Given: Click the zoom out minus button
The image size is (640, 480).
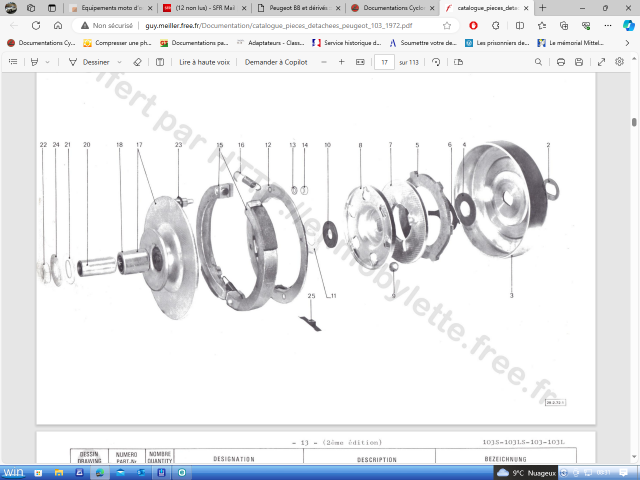Looking at the screenshot, I should pos(322,62).
